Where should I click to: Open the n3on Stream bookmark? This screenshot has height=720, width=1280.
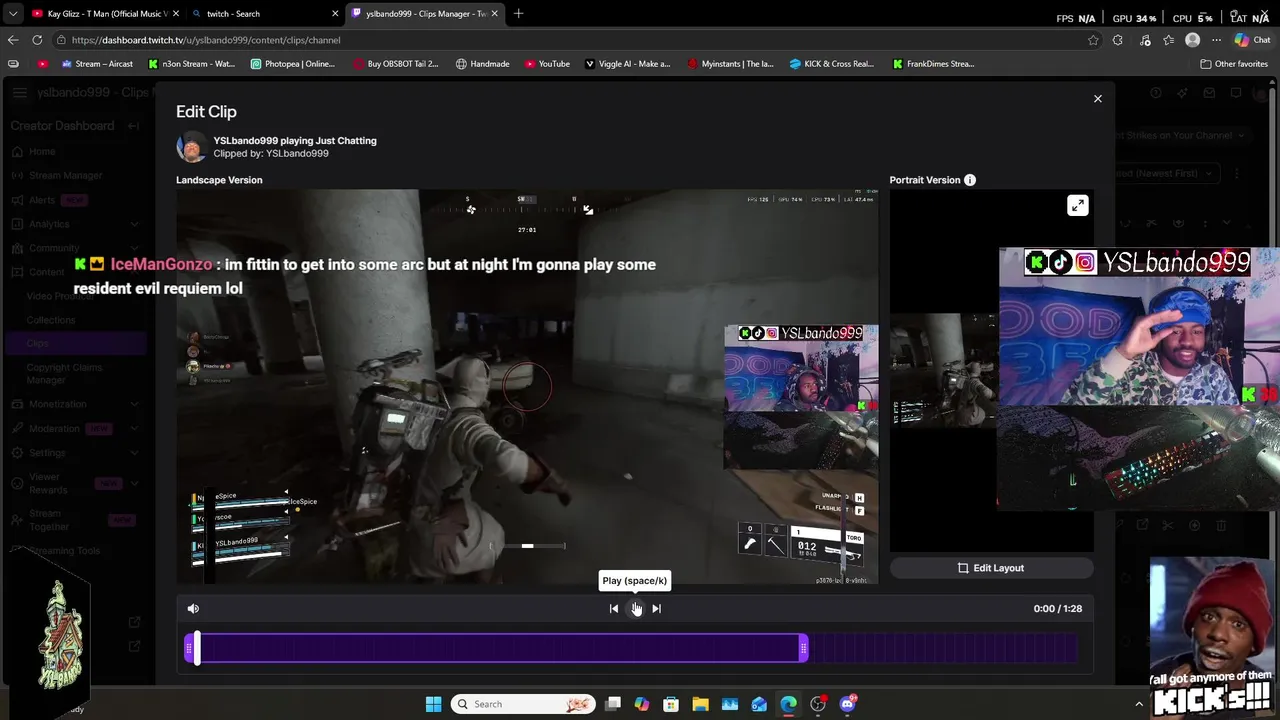pos(192,64)
